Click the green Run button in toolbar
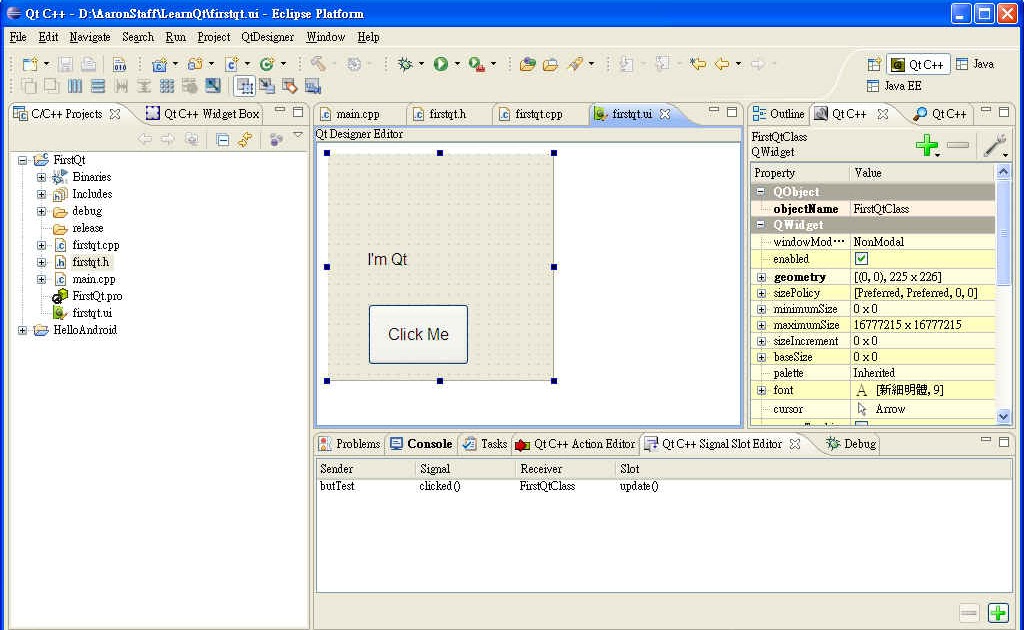Screen dimensions: 1024x630 [x=440, y=64]
